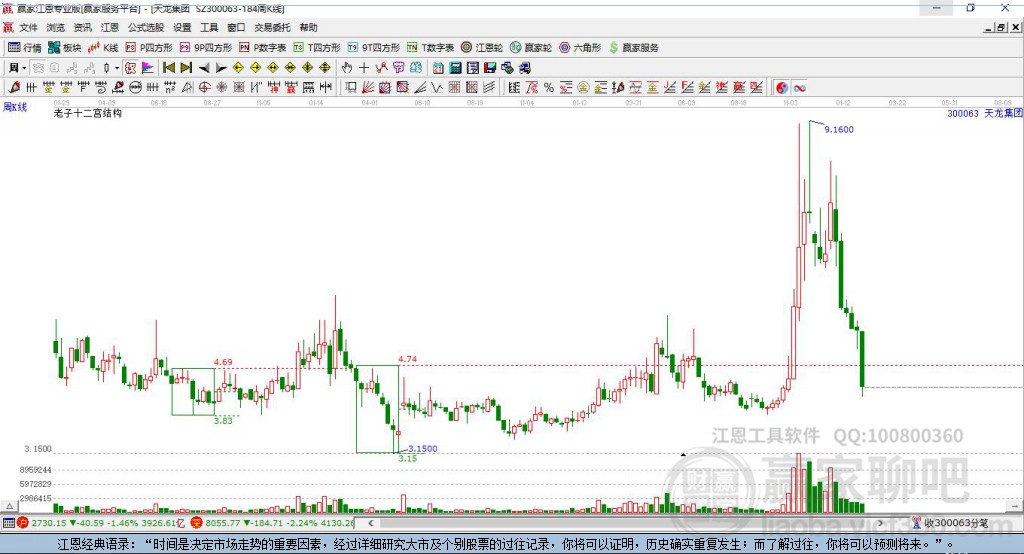The width and height of the screenshot is (1024, 554).
Task: Open the 9P四方形 tool
Action: tap(206, 48)
